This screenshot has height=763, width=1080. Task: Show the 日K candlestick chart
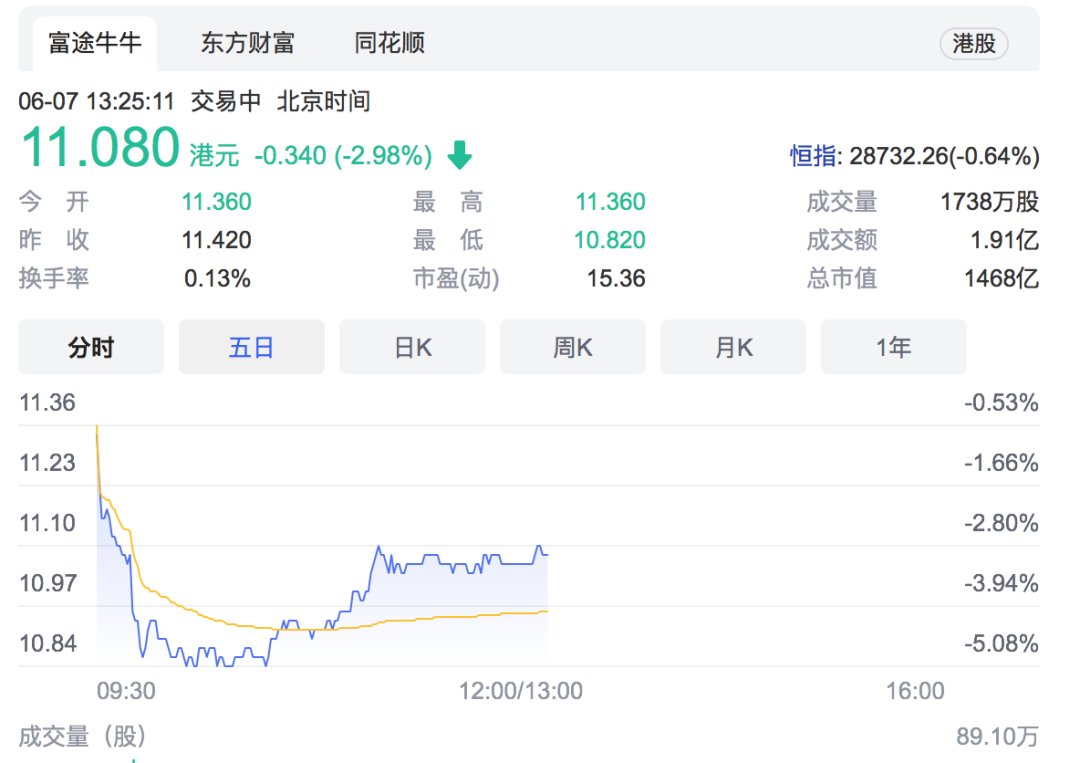coord(412,347)
